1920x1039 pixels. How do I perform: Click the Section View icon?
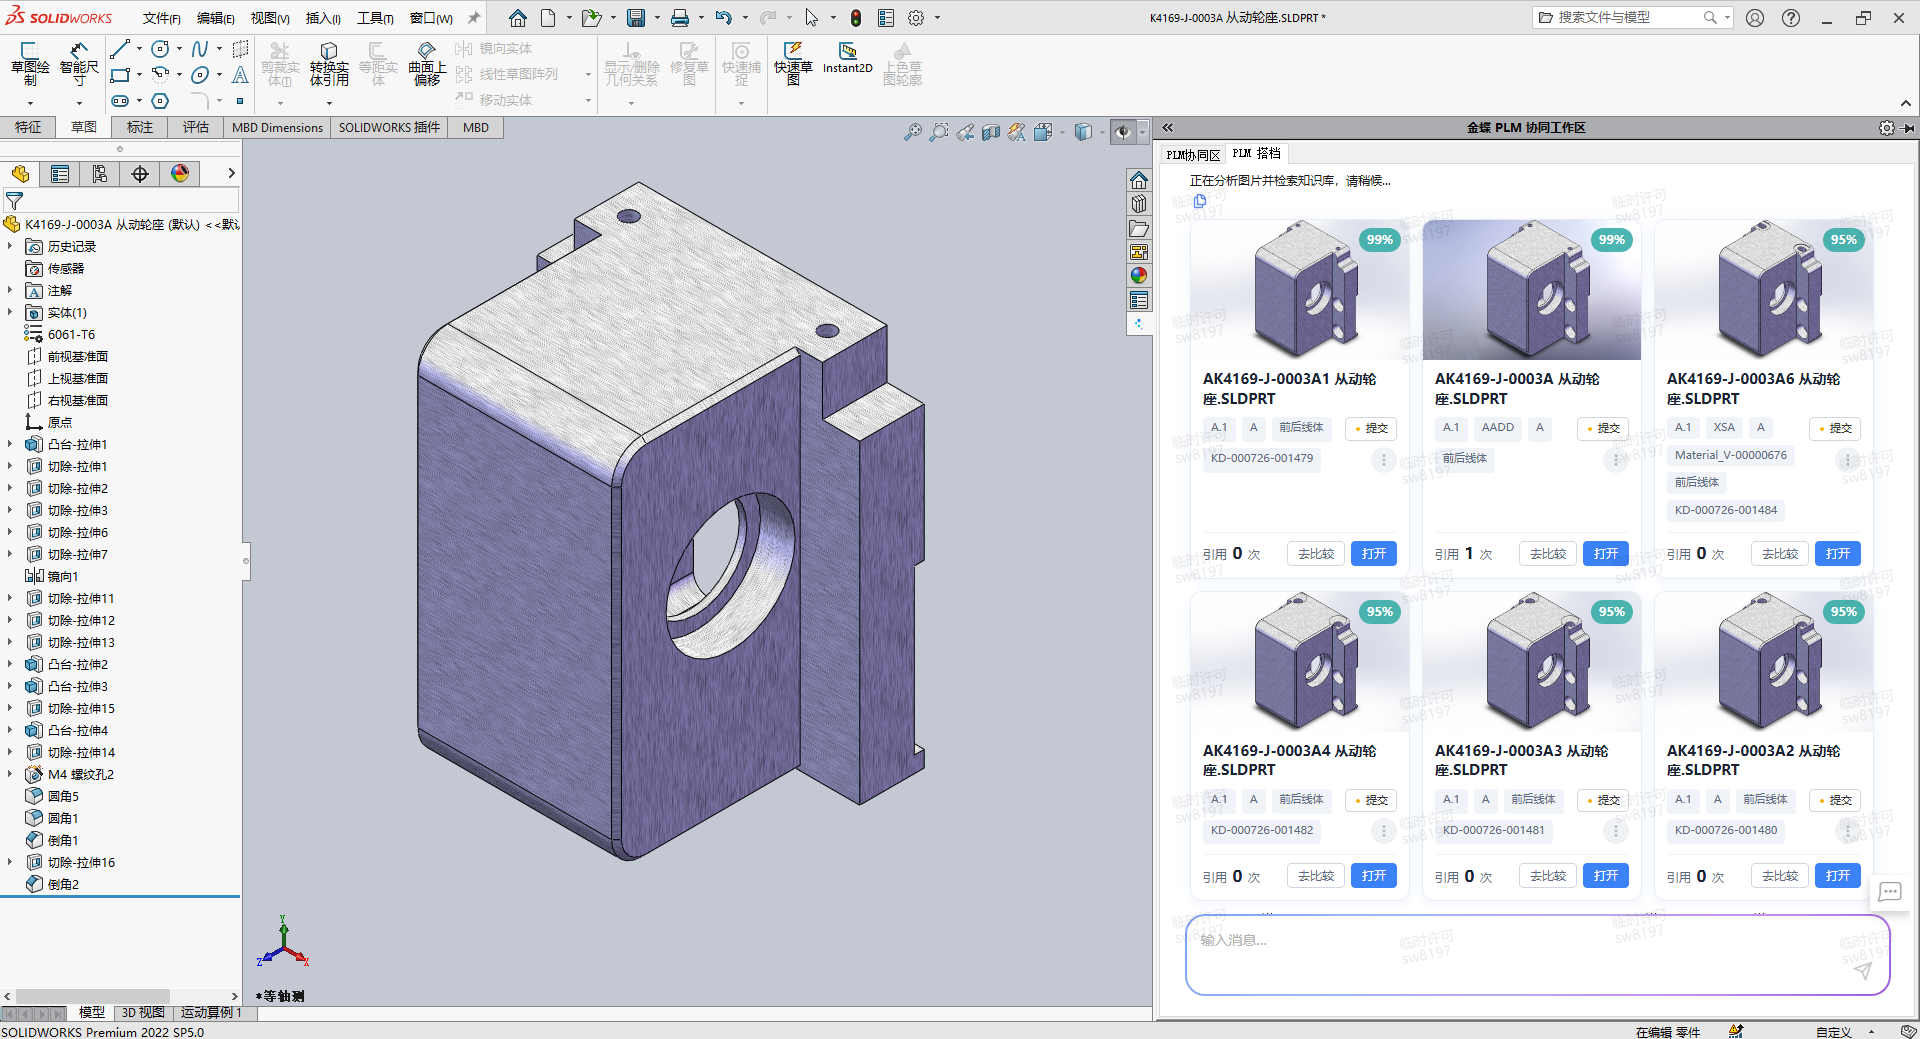(x=991, y=132)
